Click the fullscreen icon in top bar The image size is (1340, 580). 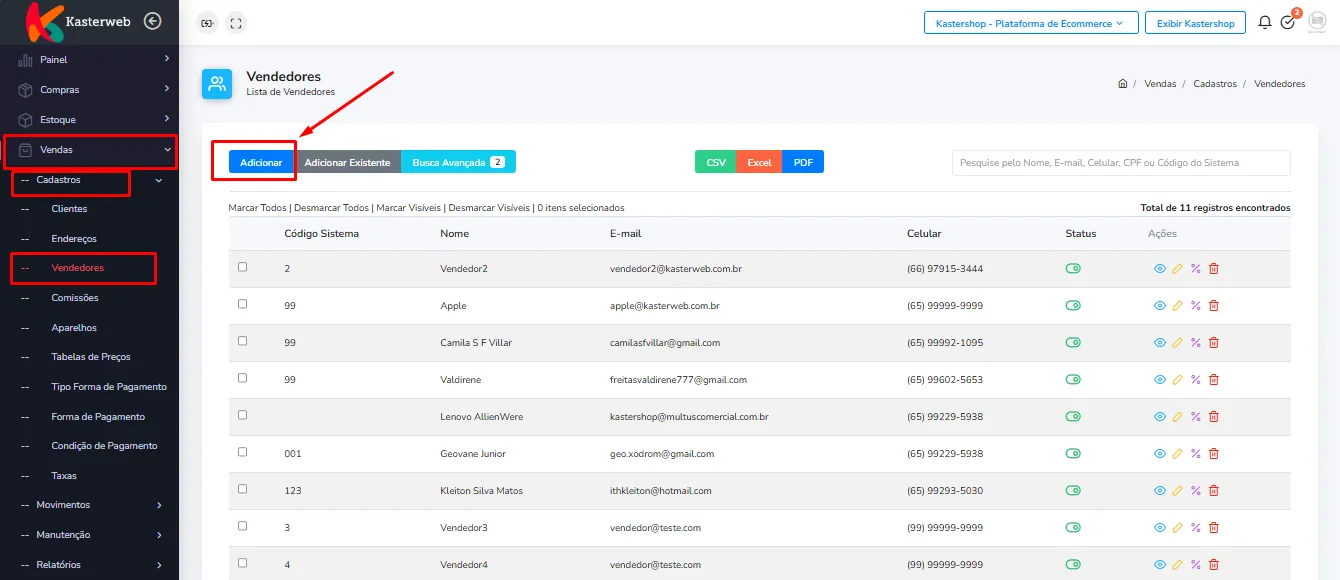point(235,22)
